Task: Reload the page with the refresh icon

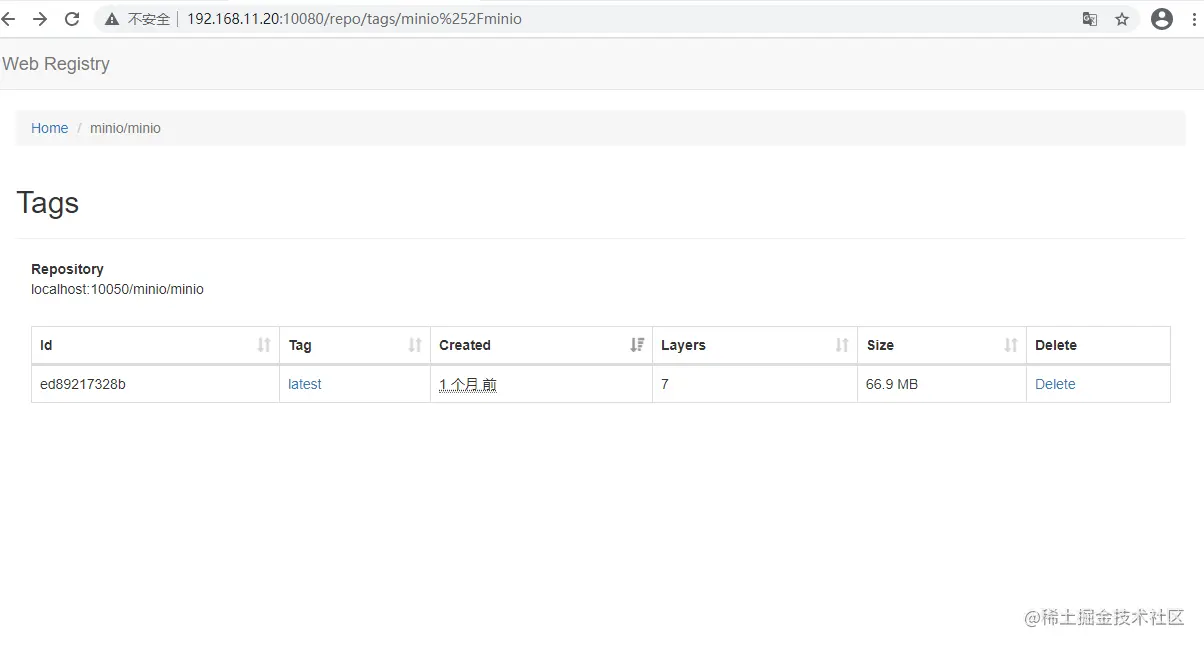Action: tap(72, 19)
